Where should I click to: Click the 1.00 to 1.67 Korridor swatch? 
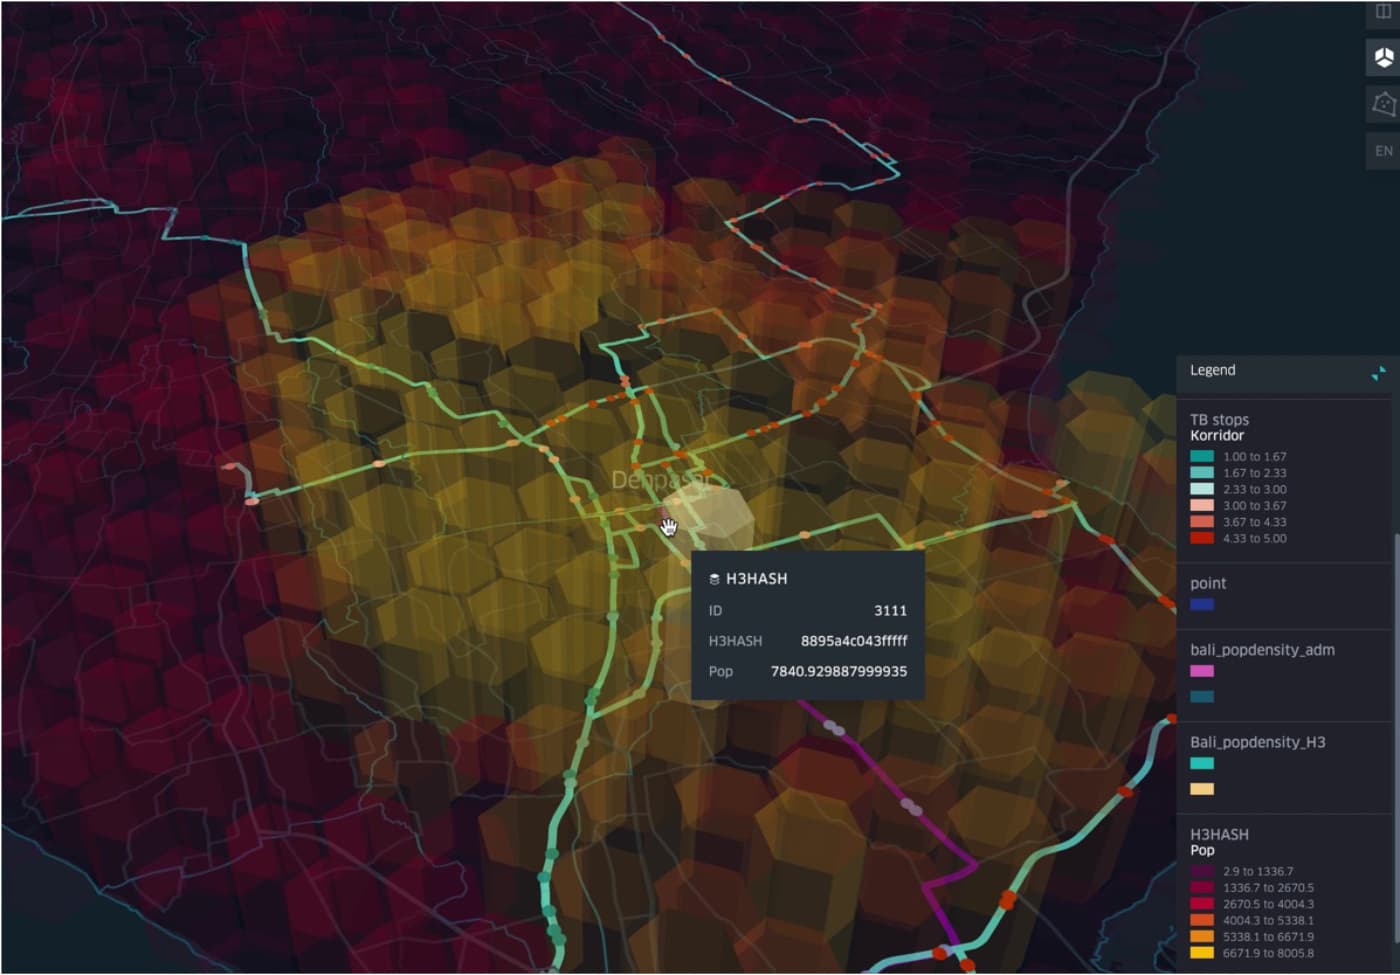coord(1202,456)
